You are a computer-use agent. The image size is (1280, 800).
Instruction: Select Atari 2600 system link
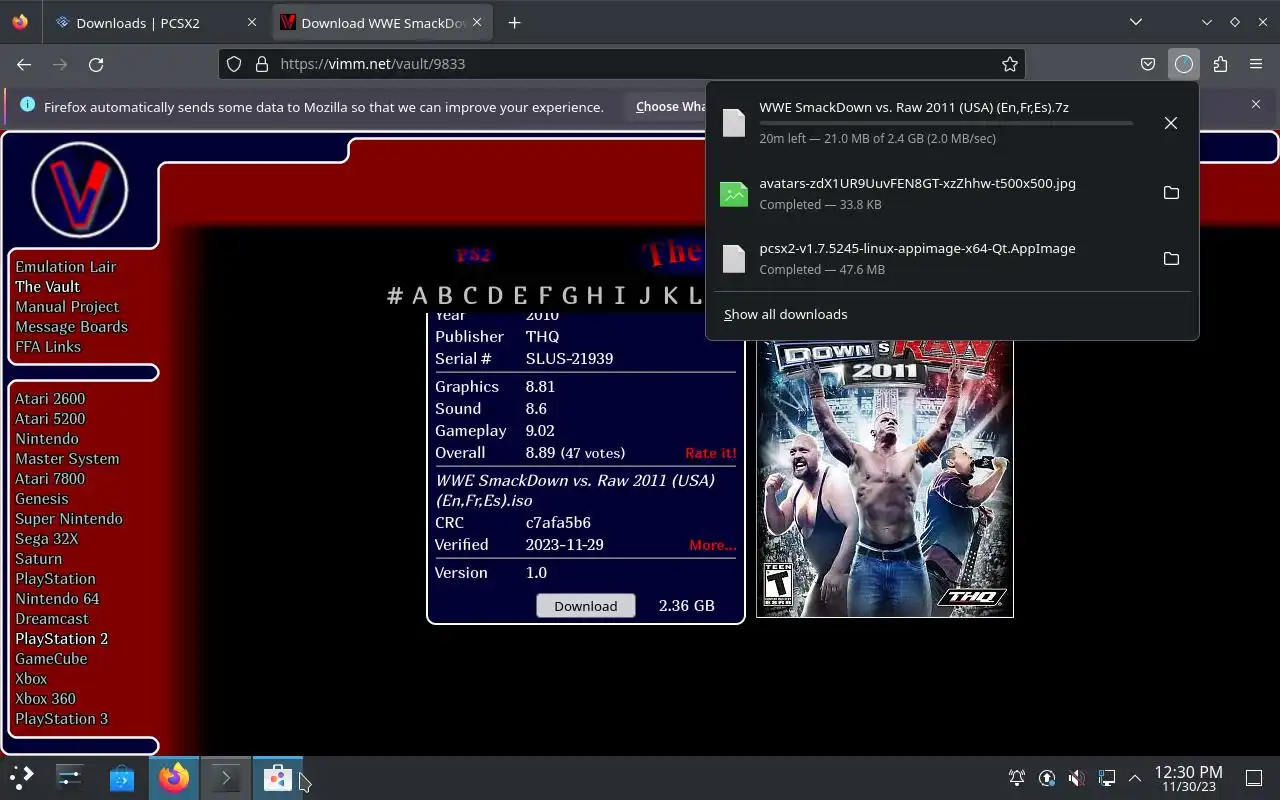[50, 399]
